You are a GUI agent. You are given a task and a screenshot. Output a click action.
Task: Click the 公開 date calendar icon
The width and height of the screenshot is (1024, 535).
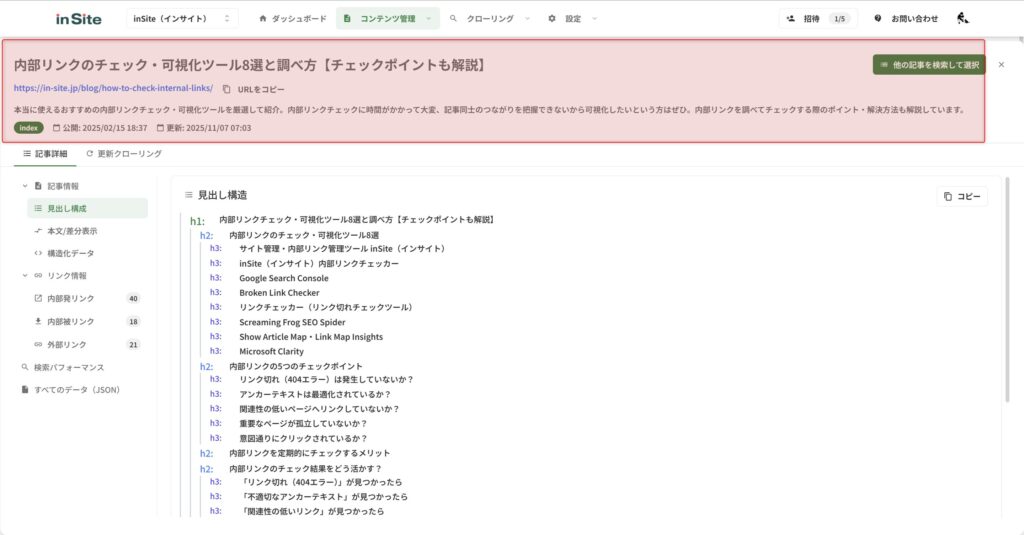pyautogui.click(x=56, y=128)
